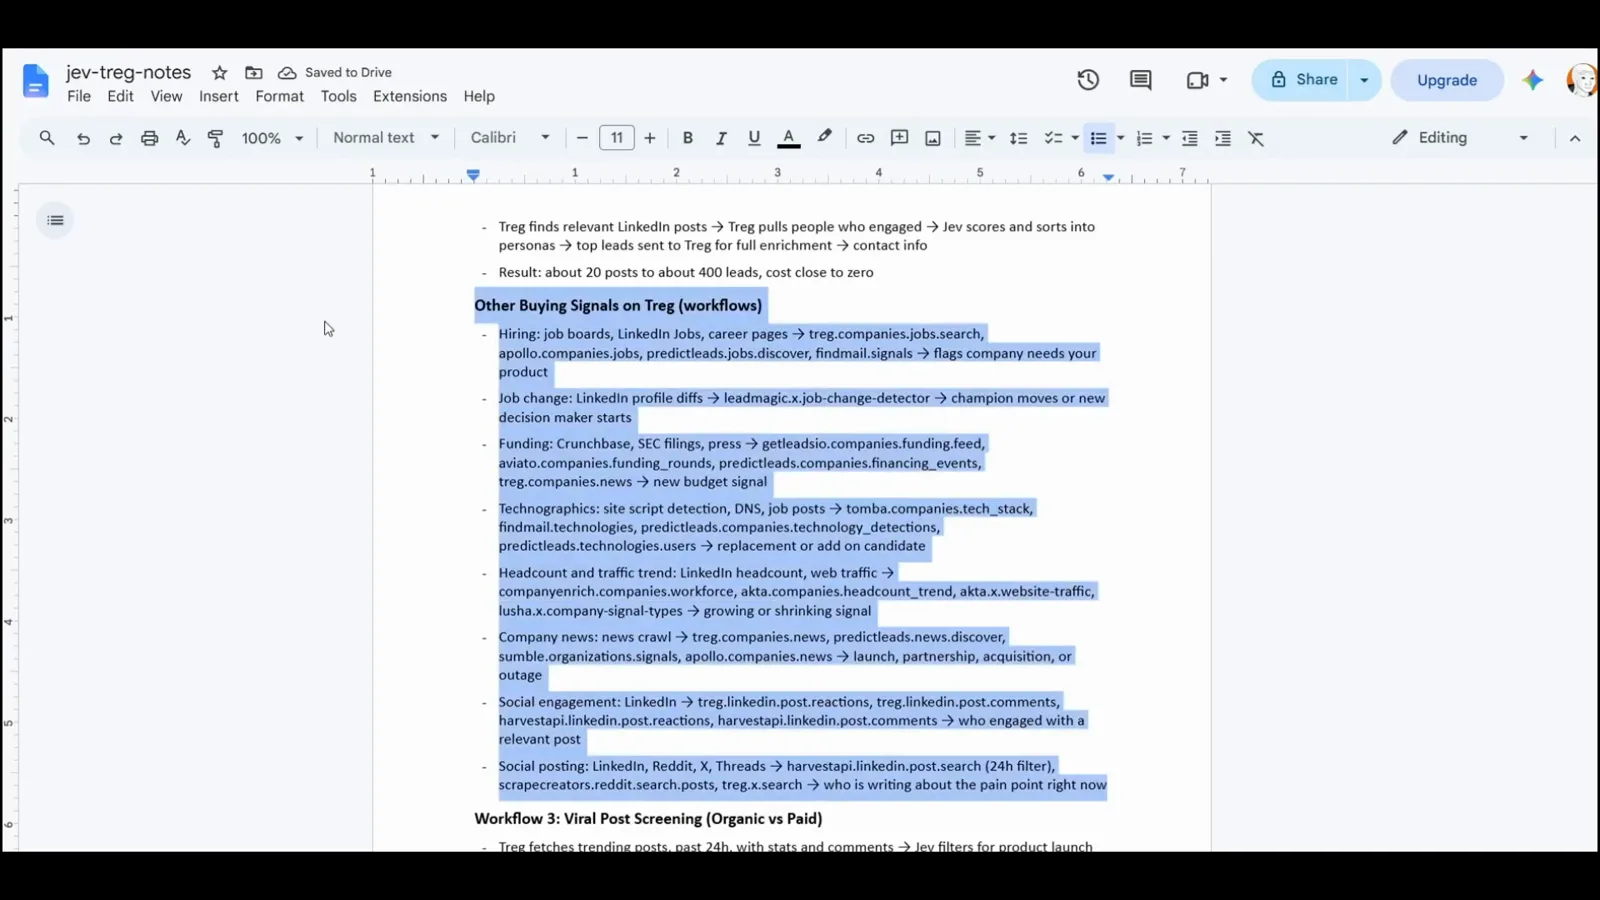Click the Saved to Drive status
Screen dimensions: 1600x900
point(335,73)
